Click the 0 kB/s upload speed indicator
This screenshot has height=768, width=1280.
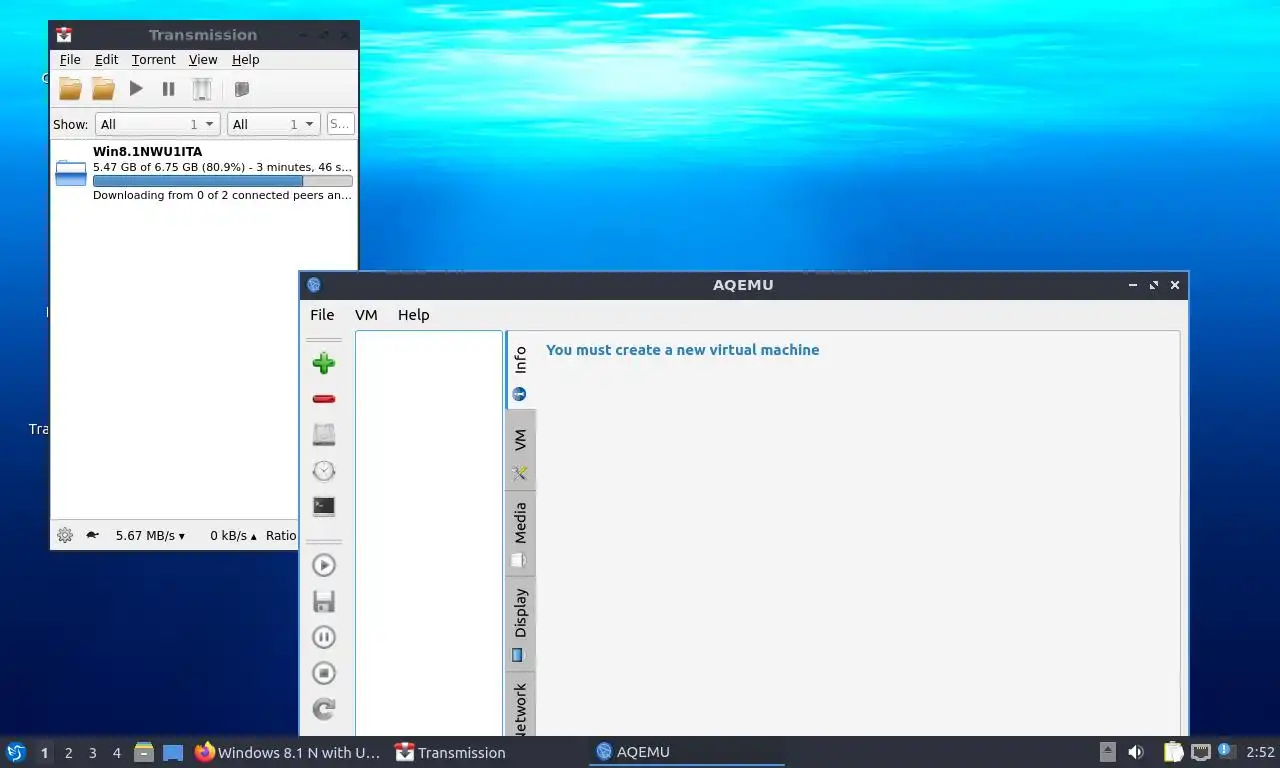(x=233, y=535)
